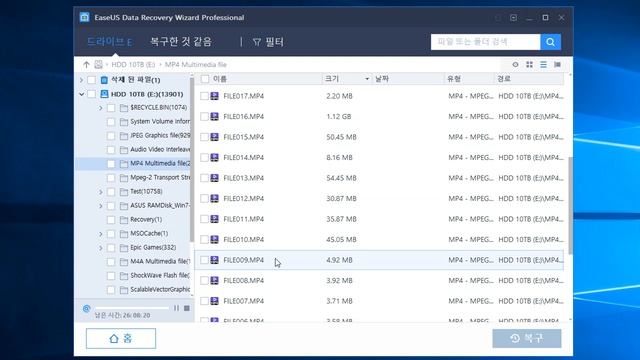Viewport: 640px width, 360px height.
Task: Open the 드라이브 E tab
Action: tap(109, 42)
